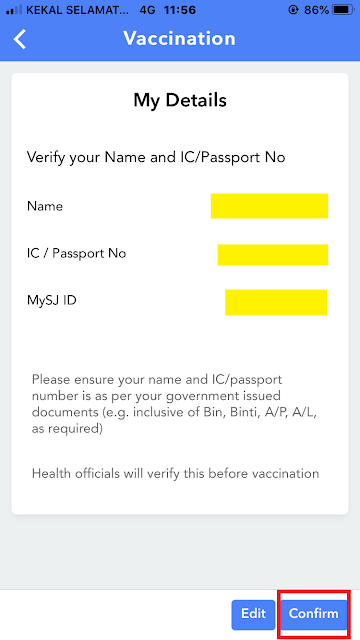360x640 pixels.
Task: Tap the IC / Passport No label
Action: (76, 254)
